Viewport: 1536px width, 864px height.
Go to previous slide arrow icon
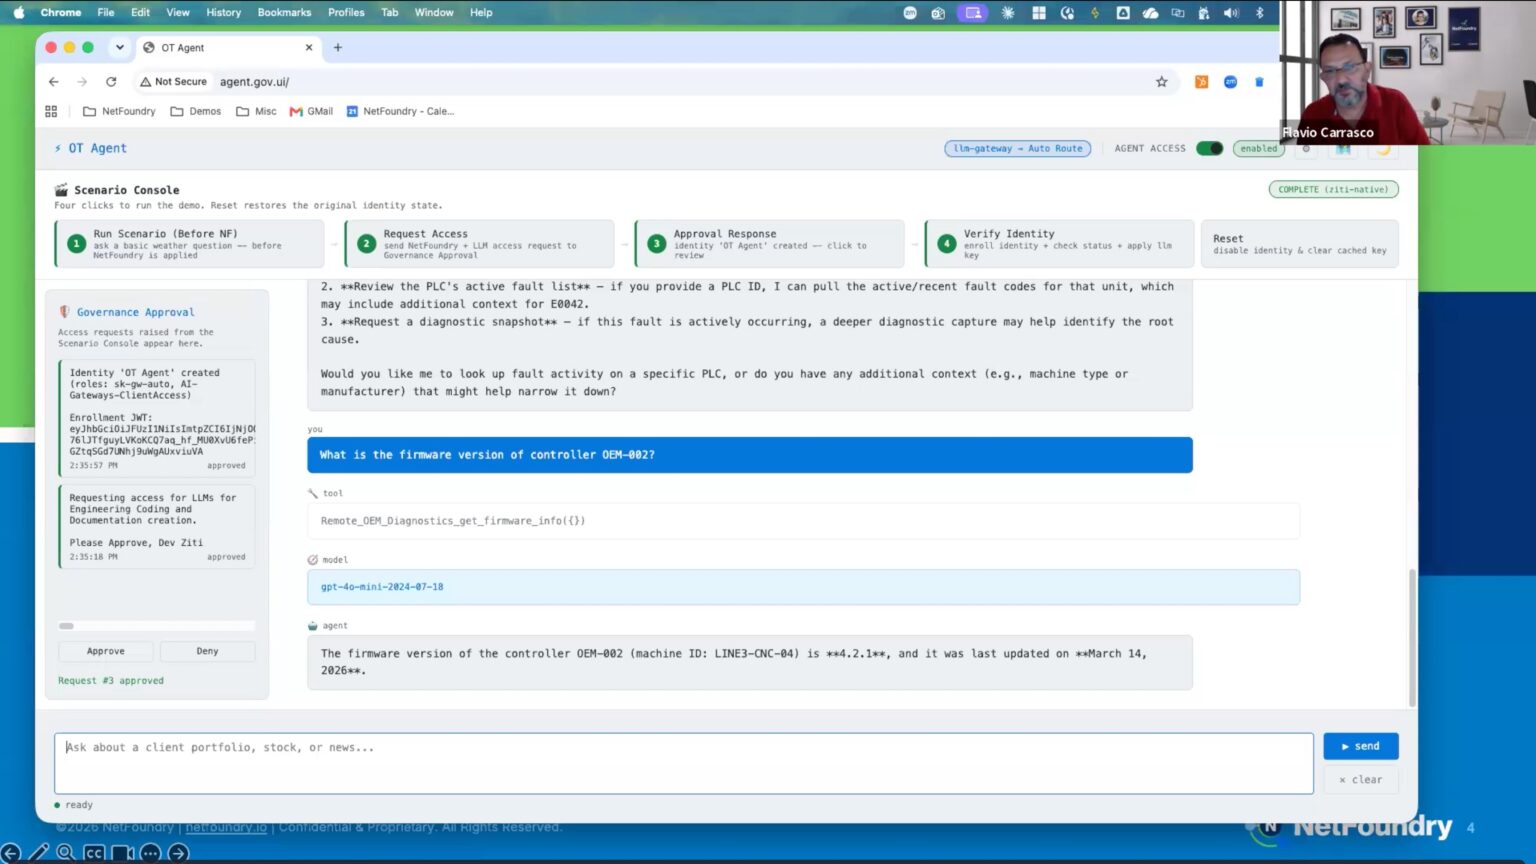[x=10, y=853]
